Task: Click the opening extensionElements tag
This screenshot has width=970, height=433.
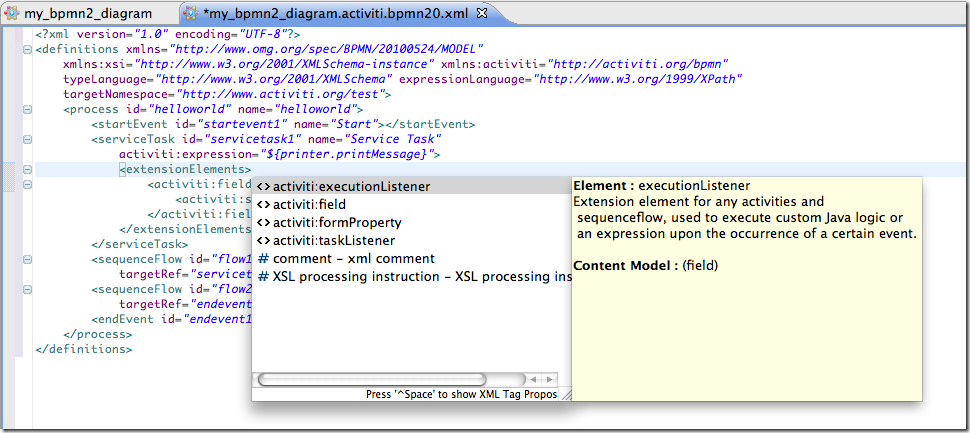Action: coord(185,169)
